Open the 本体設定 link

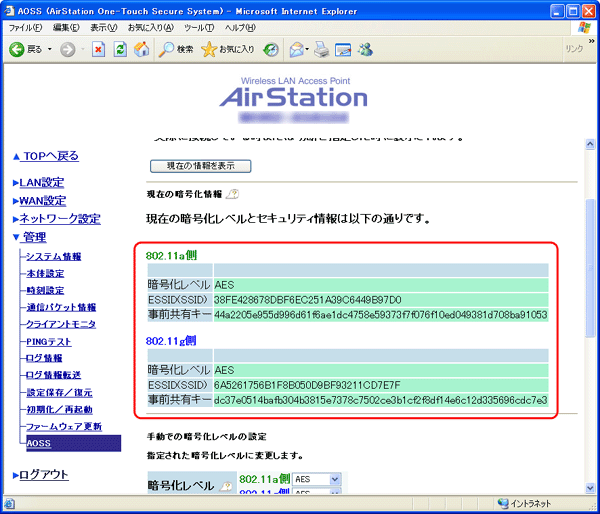point(45,273)
